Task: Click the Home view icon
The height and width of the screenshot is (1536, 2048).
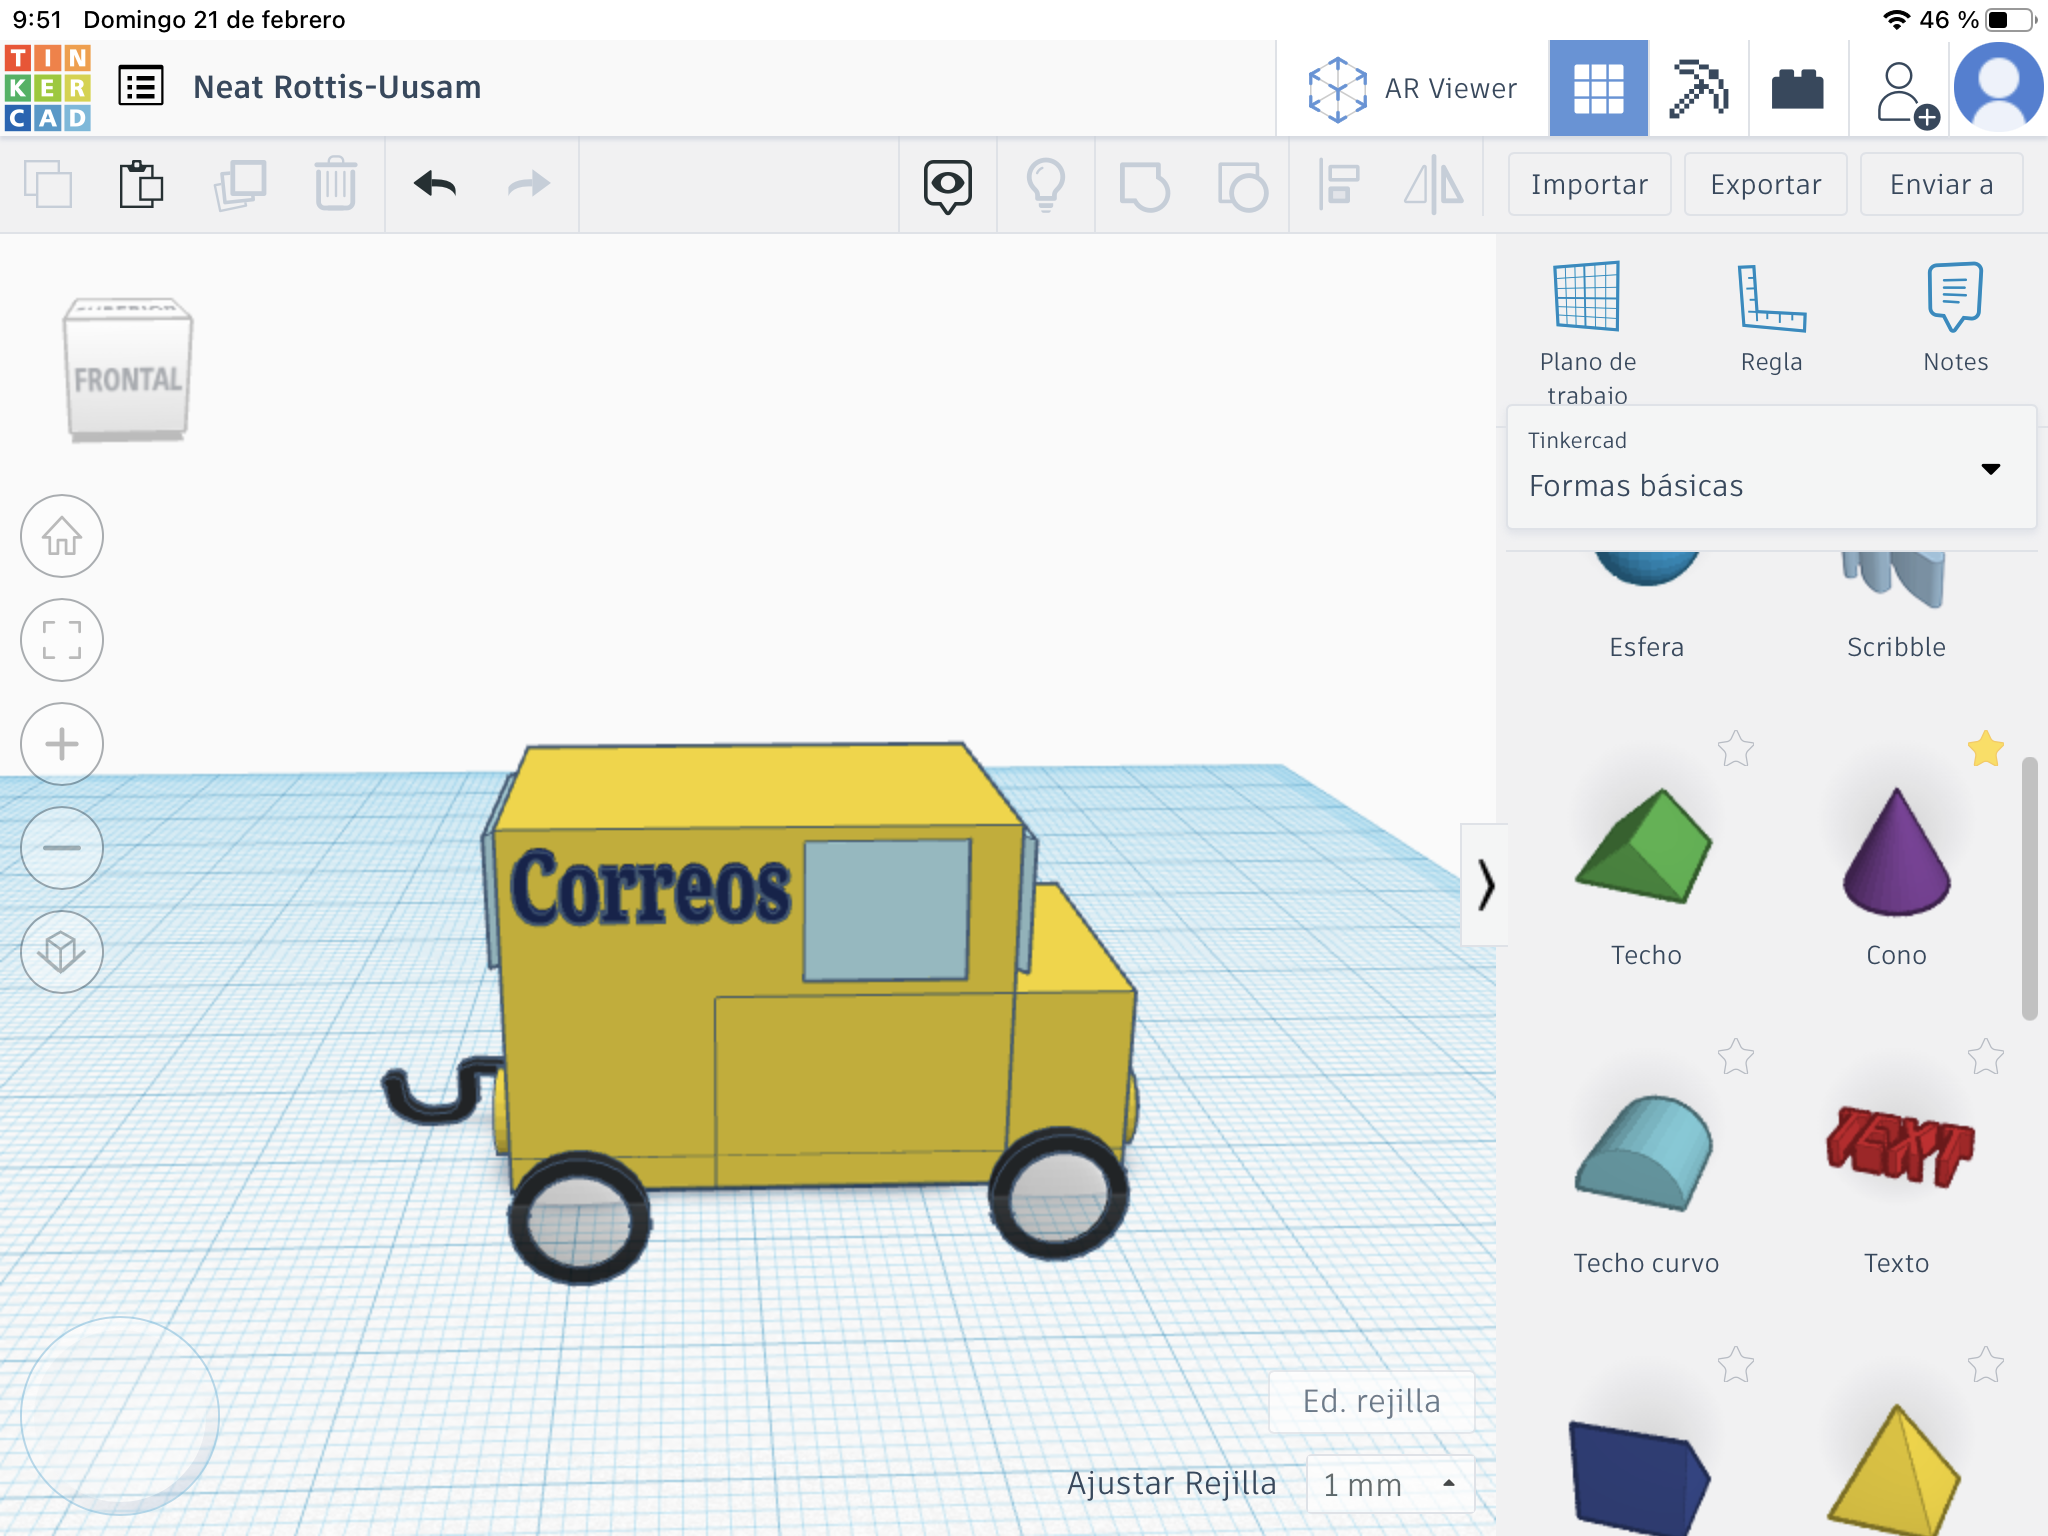Action: click(x=62, y=536)
